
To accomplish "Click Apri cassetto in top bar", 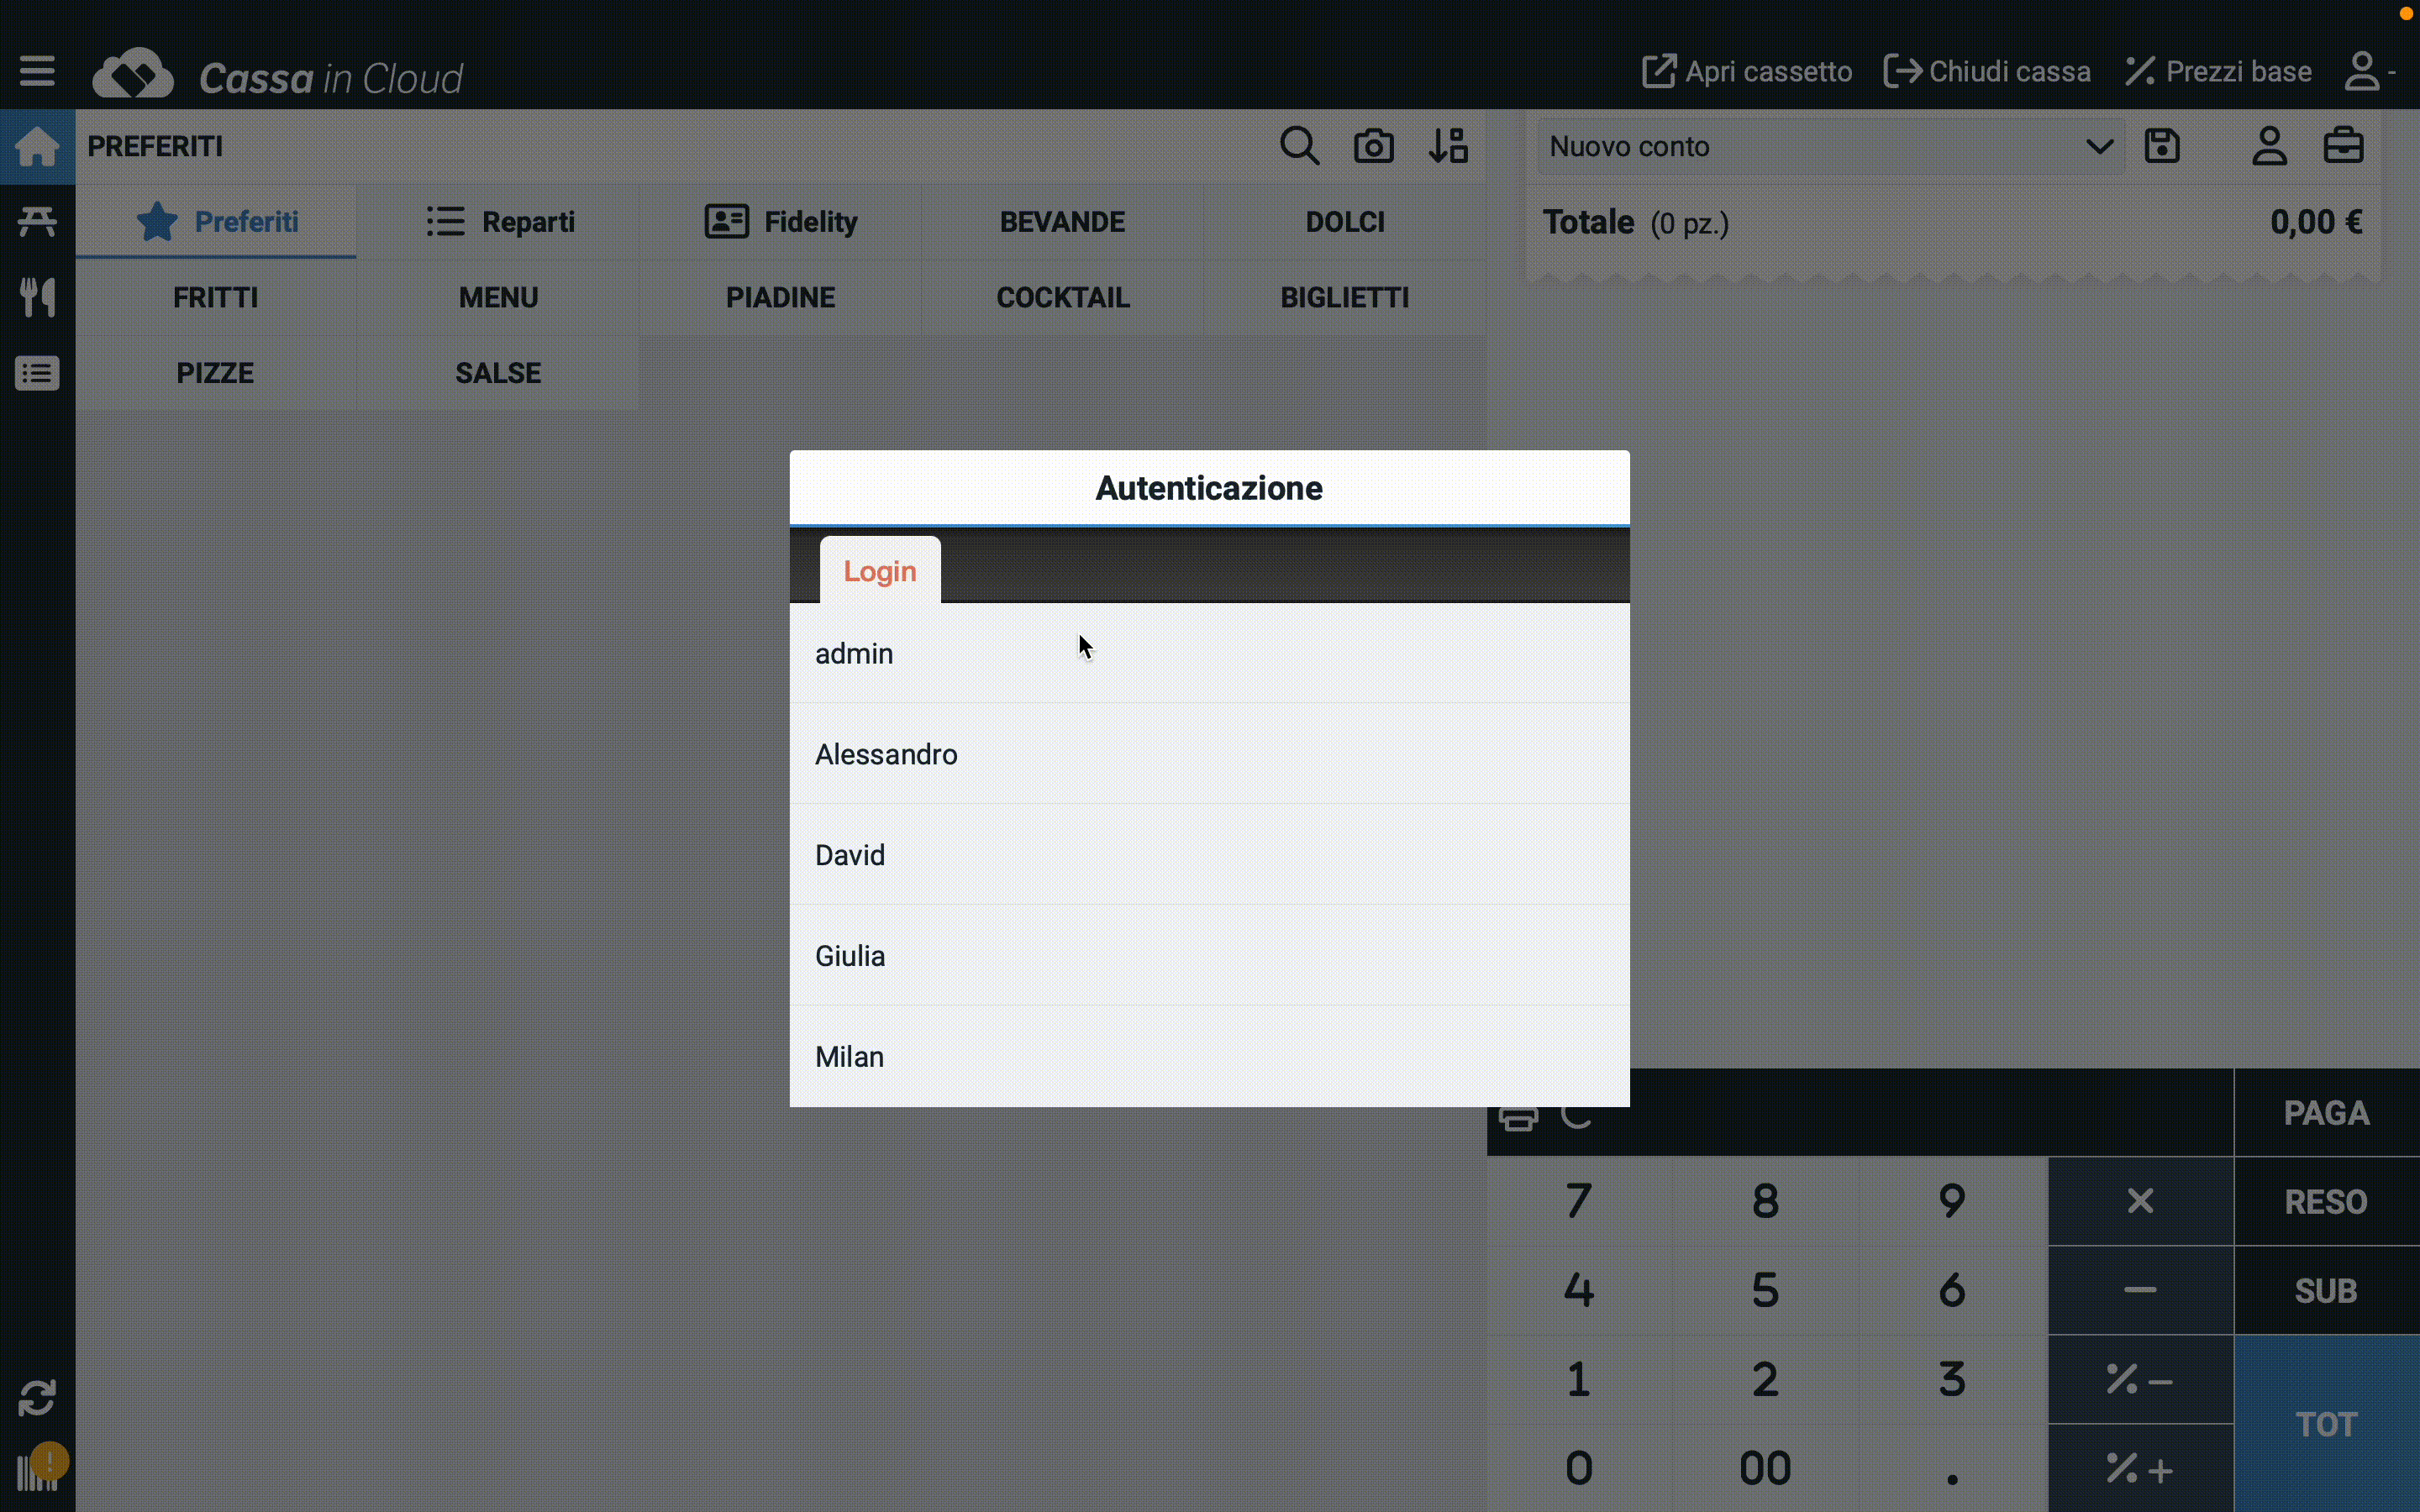I will (1747, 71).
